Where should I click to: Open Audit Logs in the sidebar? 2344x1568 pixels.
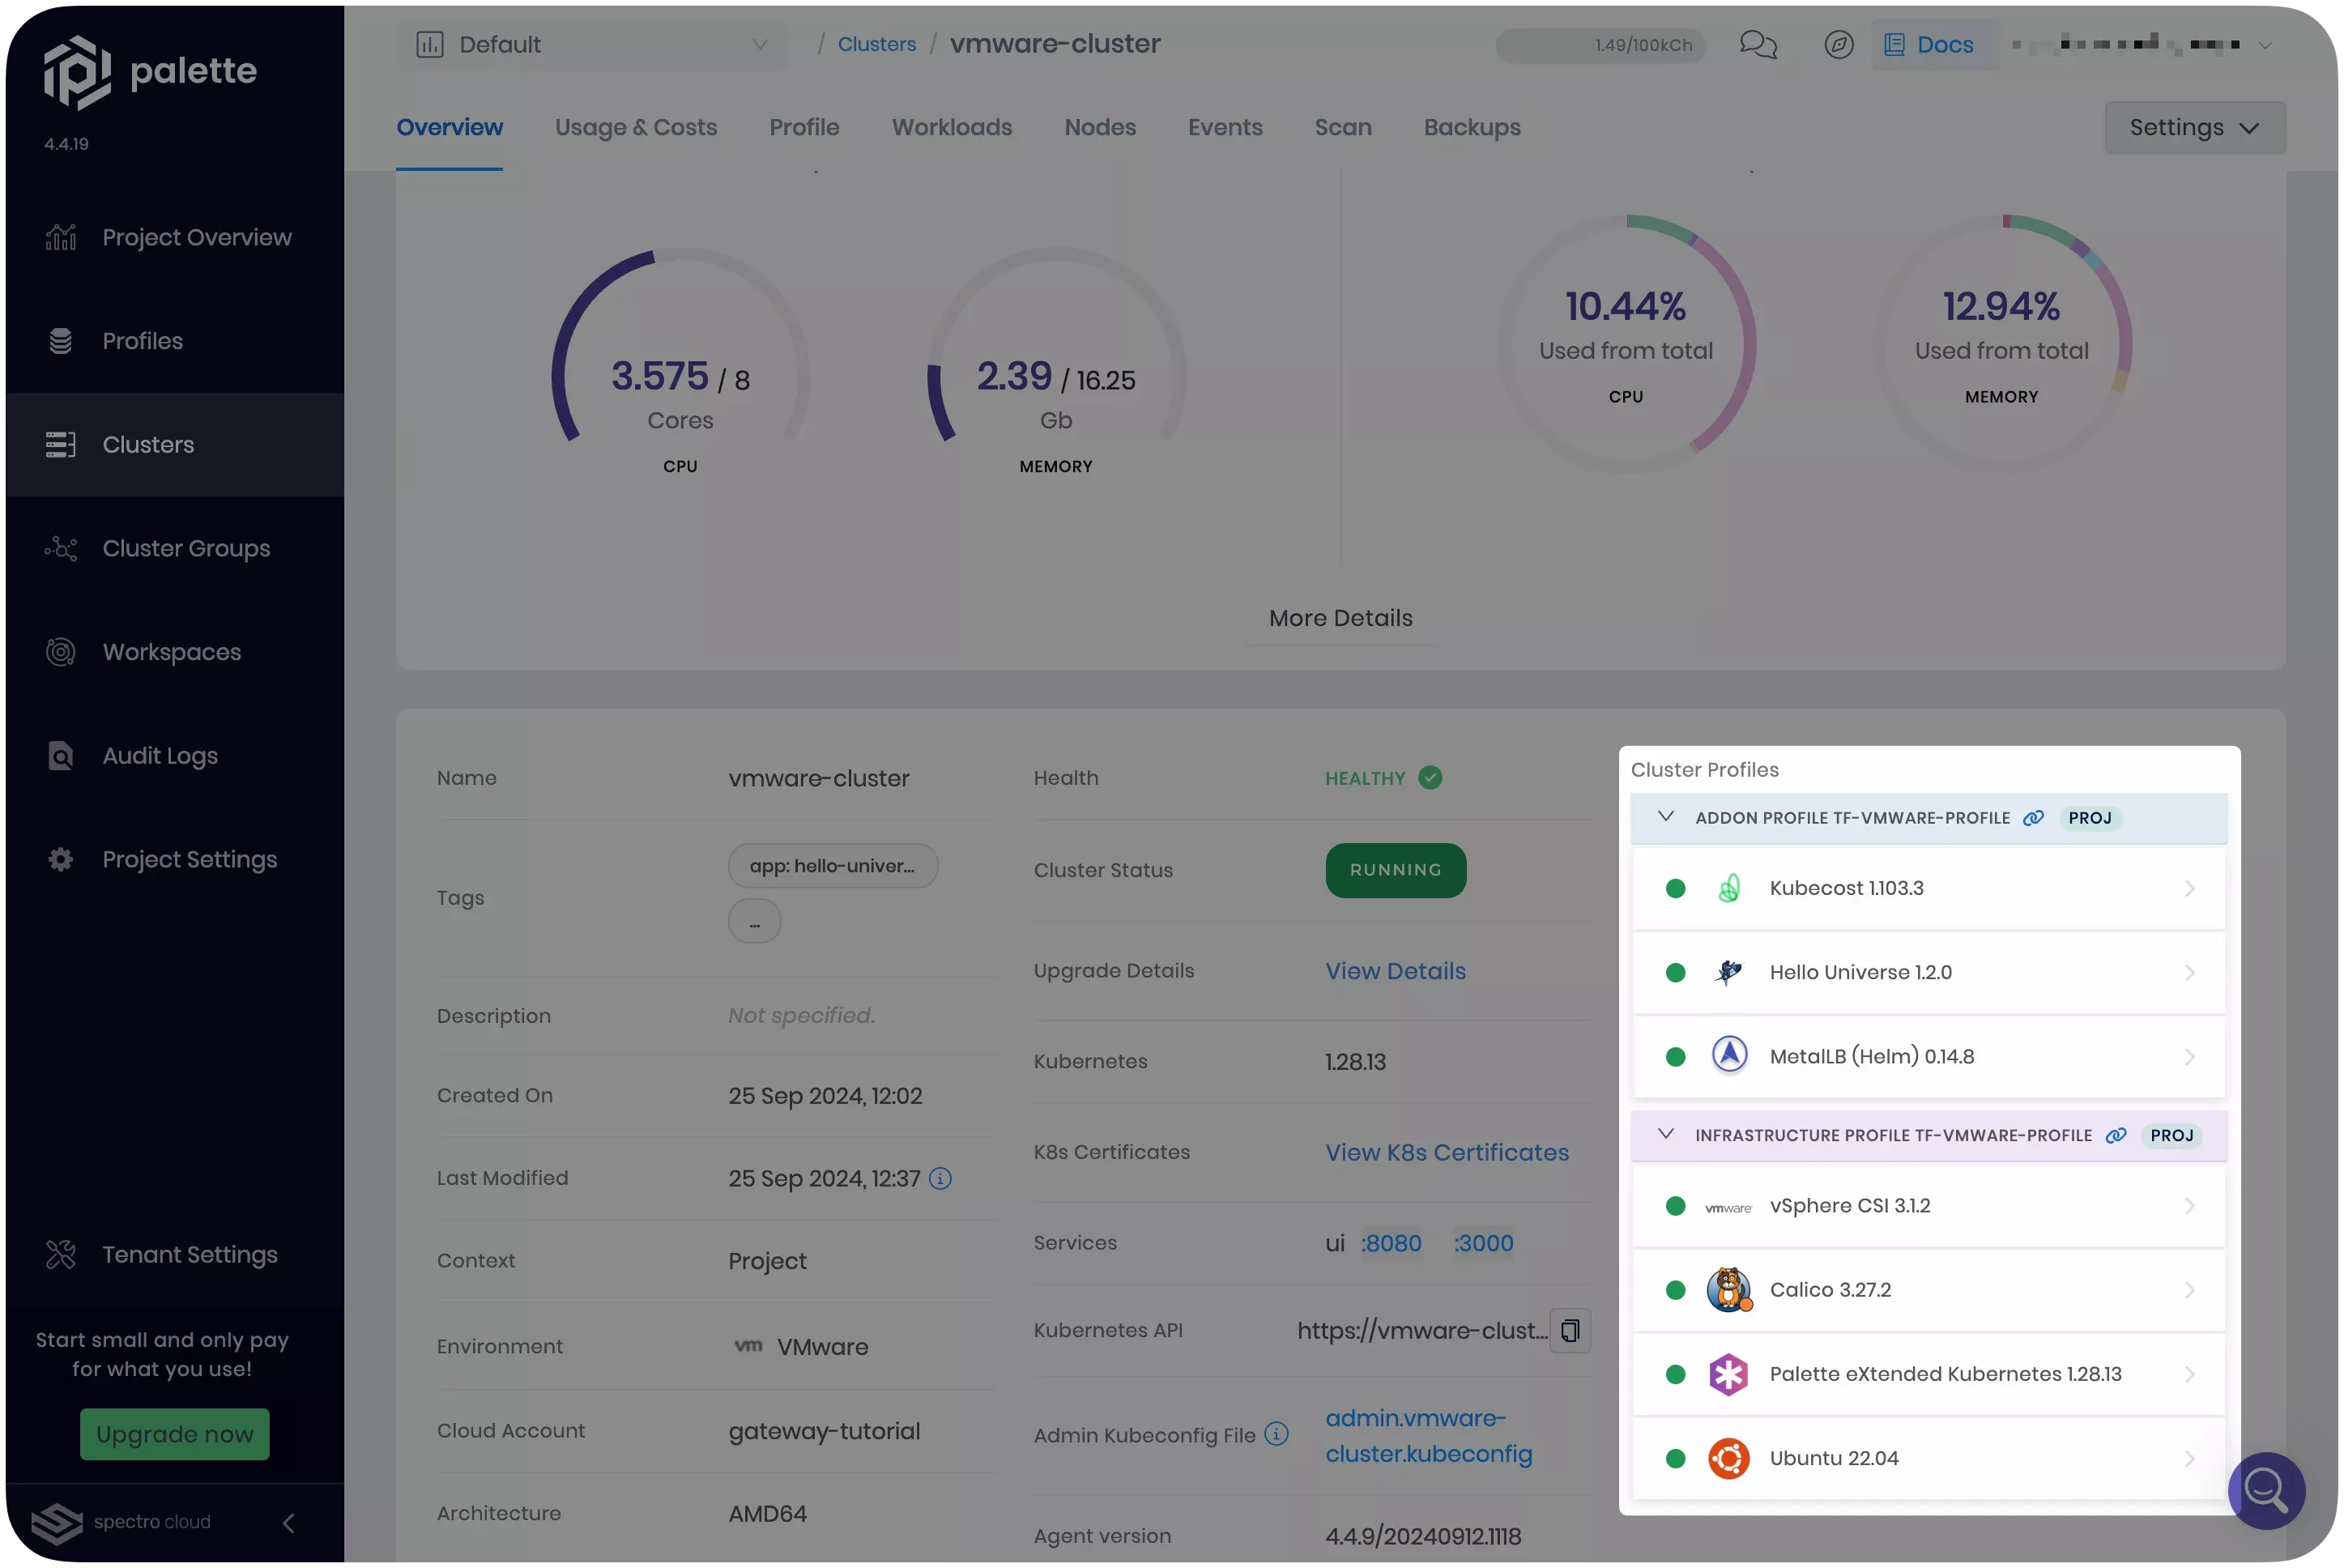(160, 756)
